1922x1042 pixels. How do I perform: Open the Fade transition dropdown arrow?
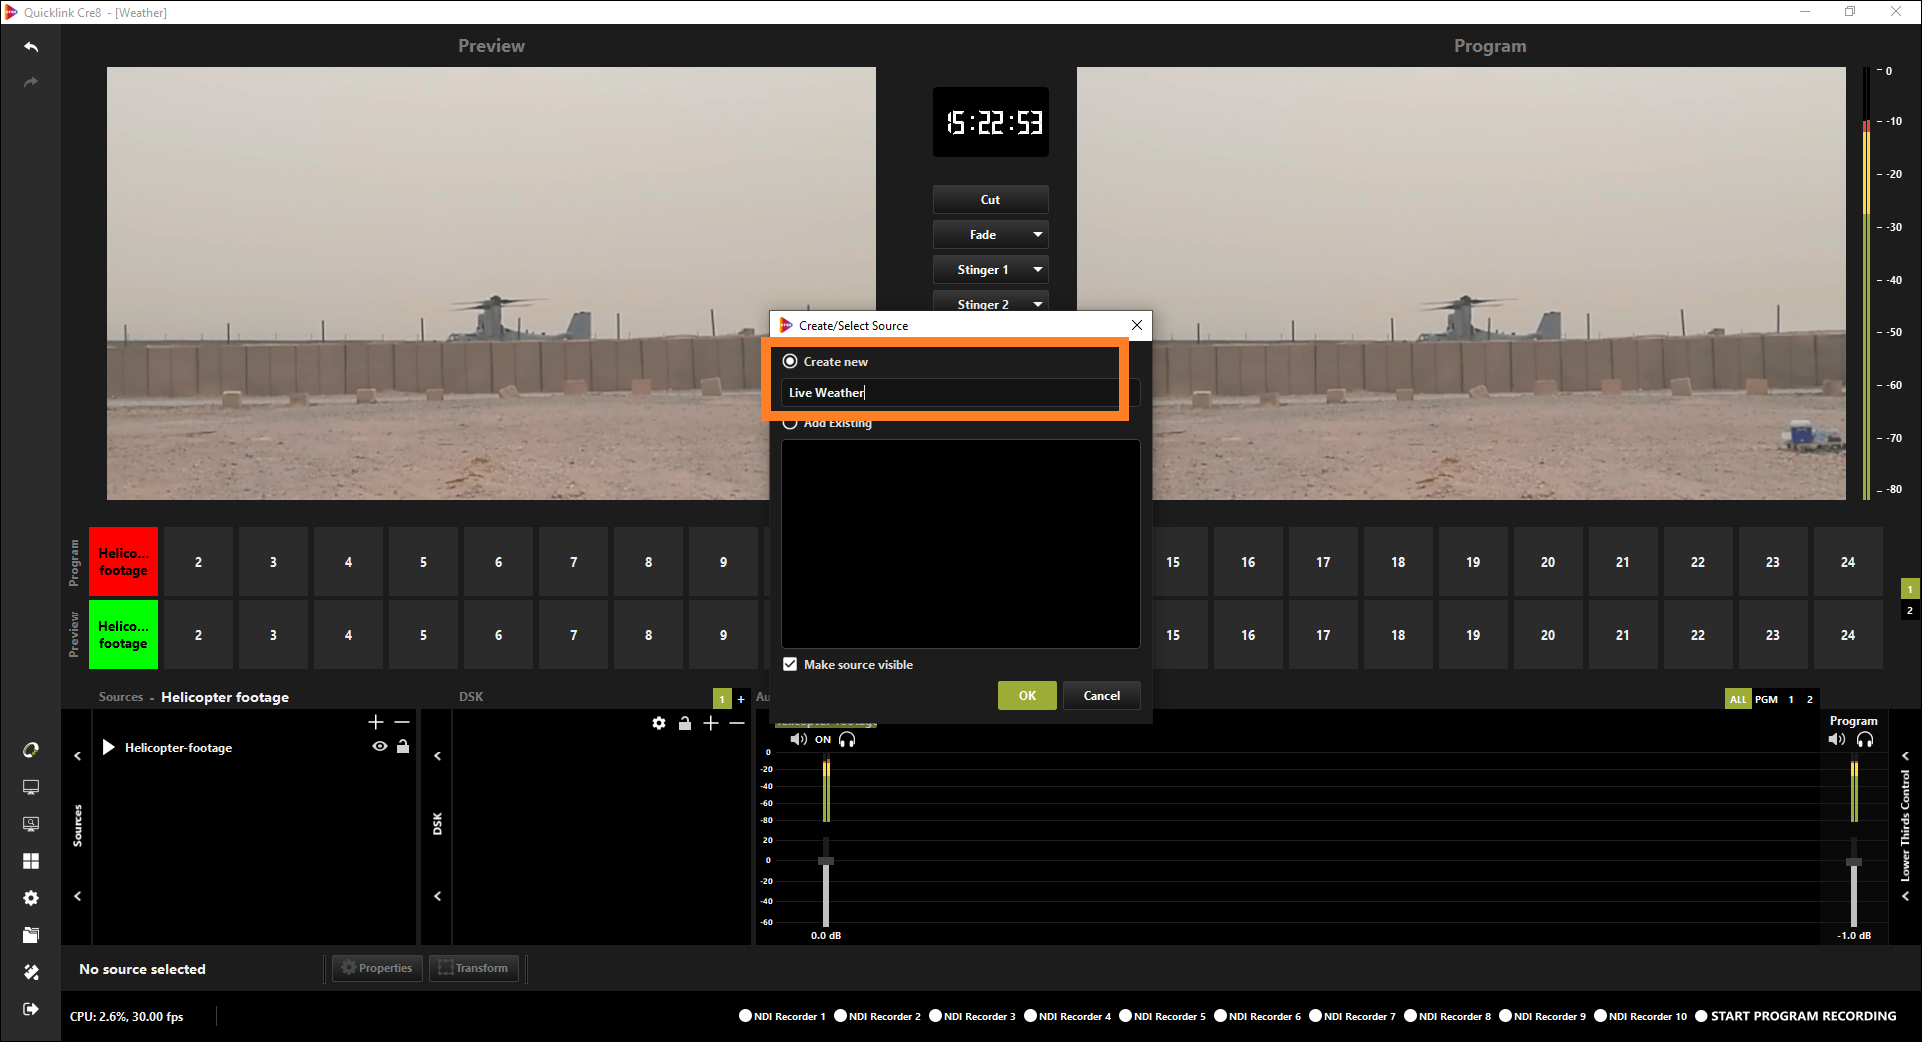[1038, 235]
